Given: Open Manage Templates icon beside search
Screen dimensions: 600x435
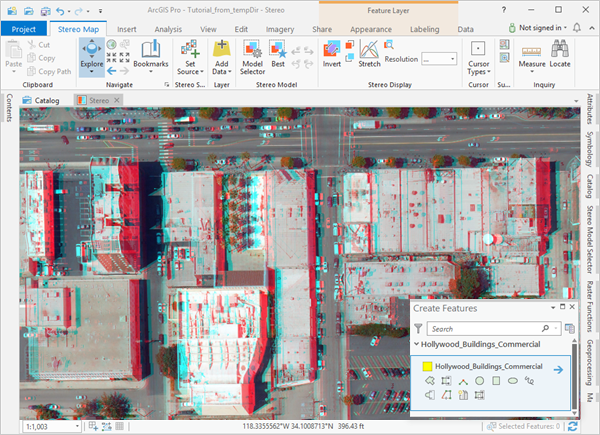Looking at the screenshot, I should point(569,329).
